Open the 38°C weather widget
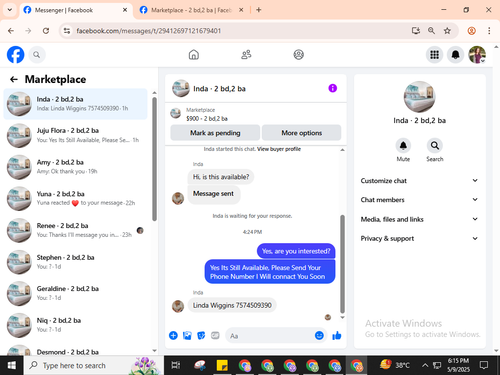 [x=395, y=365]
